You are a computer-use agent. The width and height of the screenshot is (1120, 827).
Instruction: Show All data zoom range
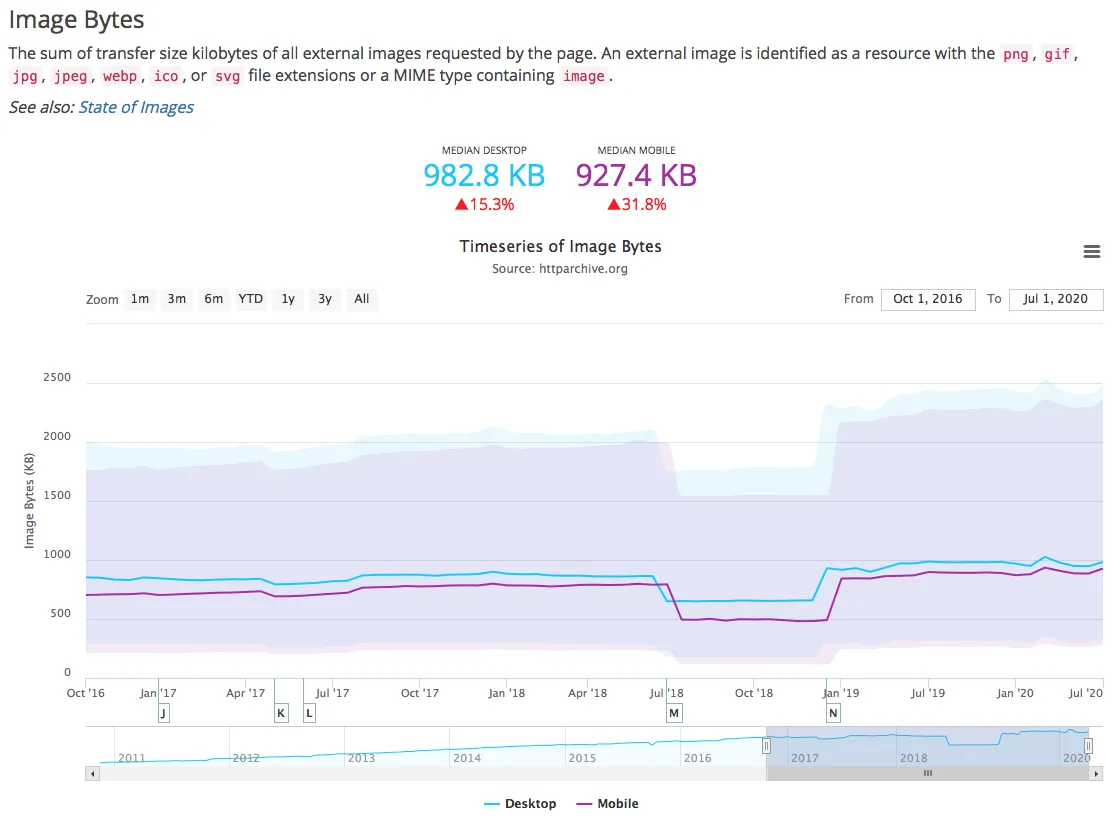click(362, 299)
